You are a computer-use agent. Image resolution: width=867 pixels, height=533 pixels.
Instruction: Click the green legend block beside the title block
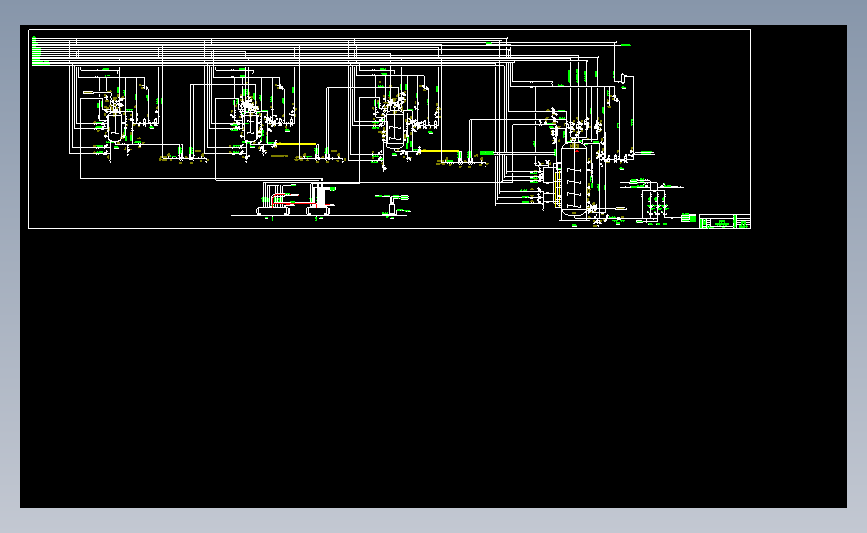click(688, 218)
